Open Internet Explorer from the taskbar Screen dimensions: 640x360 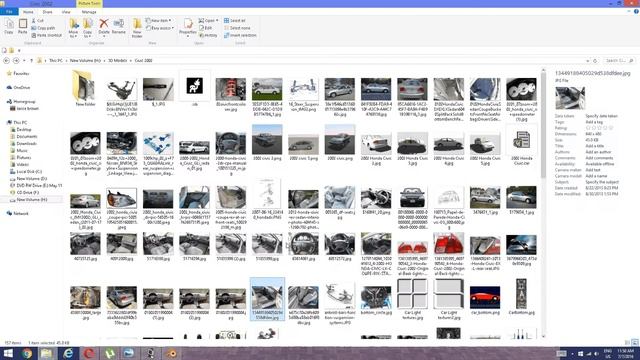pyautogui.click(x=68, y=353)
